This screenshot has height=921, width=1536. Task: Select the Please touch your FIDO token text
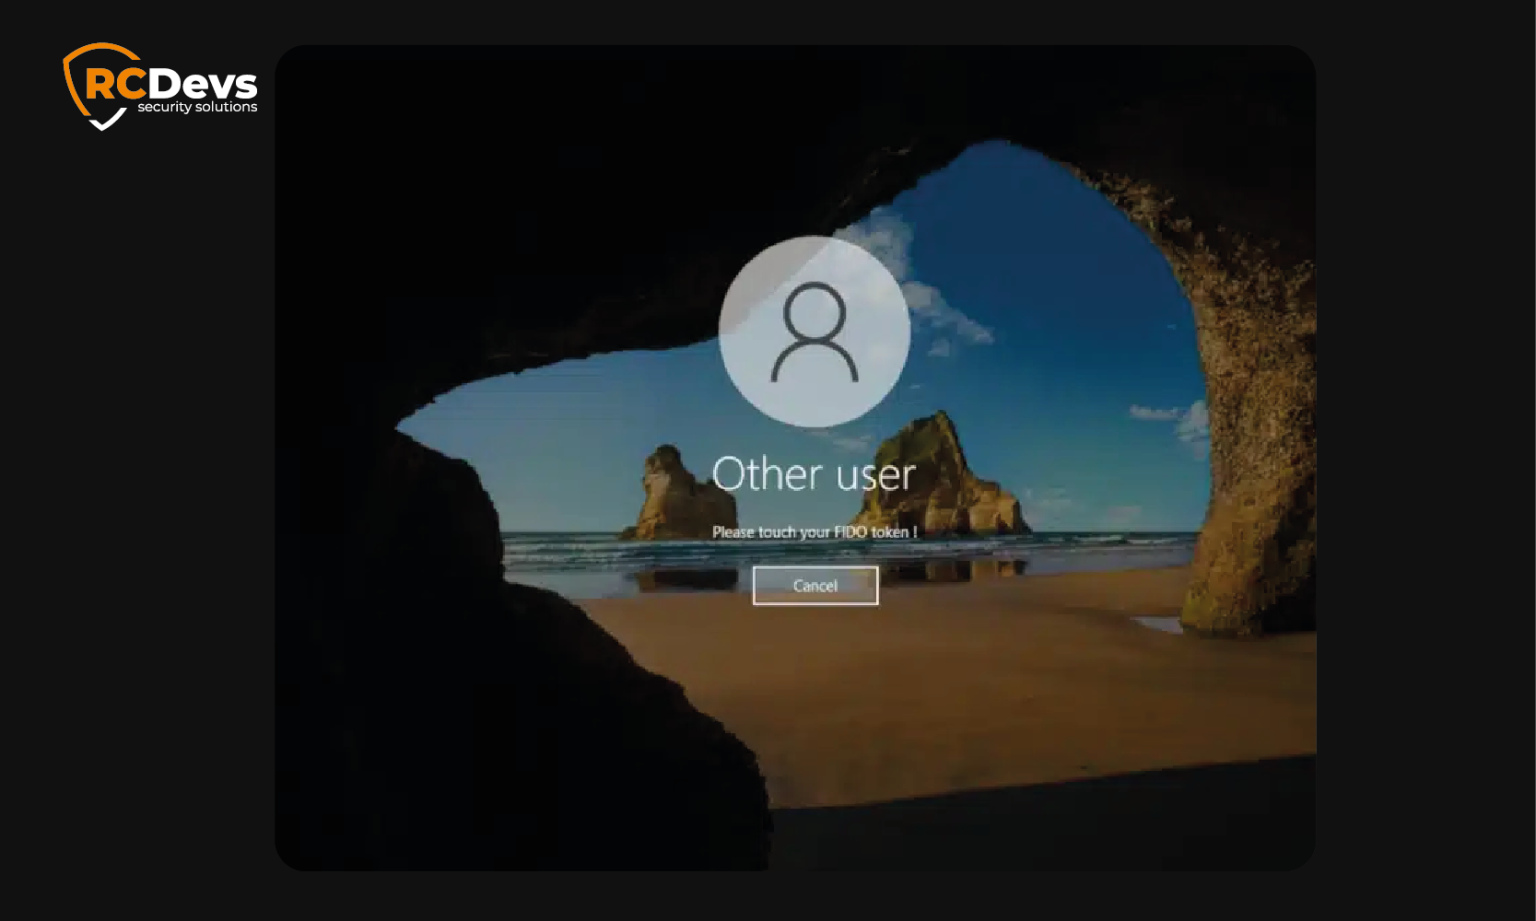[x=816, y=532]
